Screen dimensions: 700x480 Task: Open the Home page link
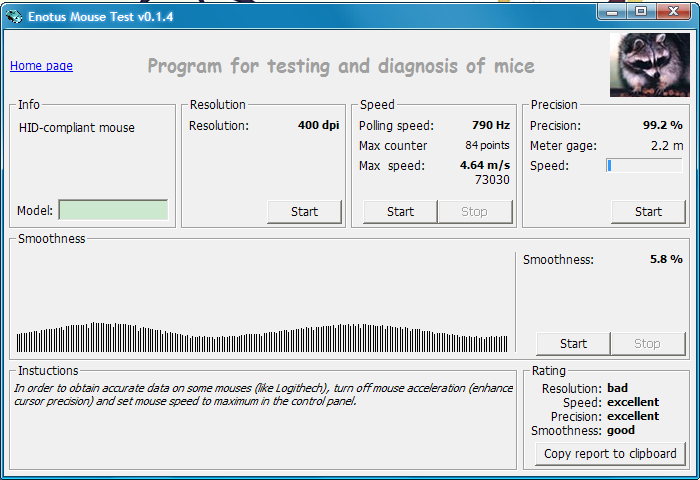[41, 66]
